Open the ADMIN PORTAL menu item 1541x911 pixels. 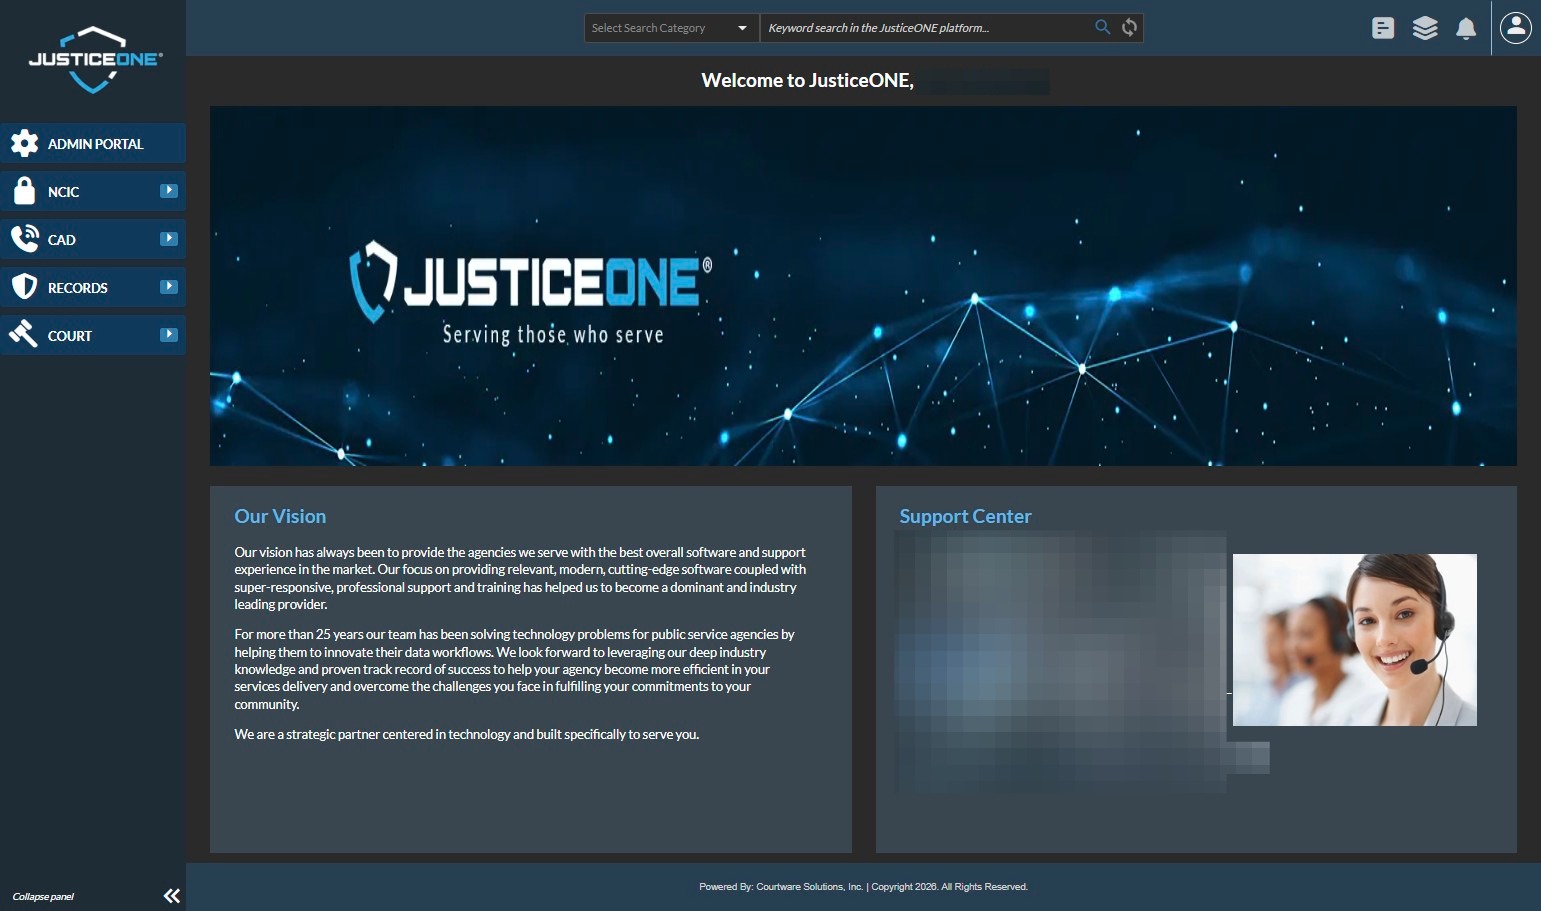point(93,143)
